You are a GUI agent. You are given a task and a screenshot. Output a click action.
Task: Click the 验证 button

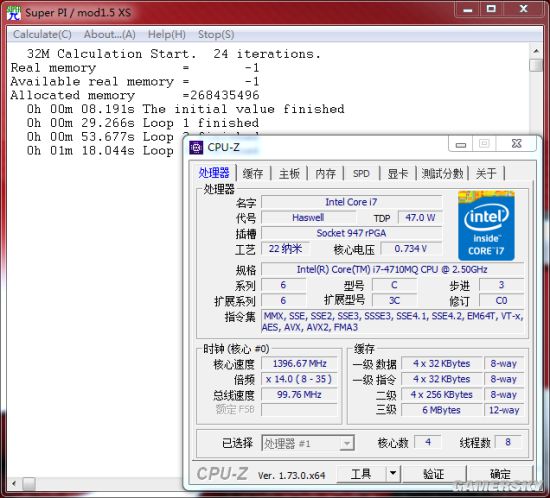coord(434,474)
